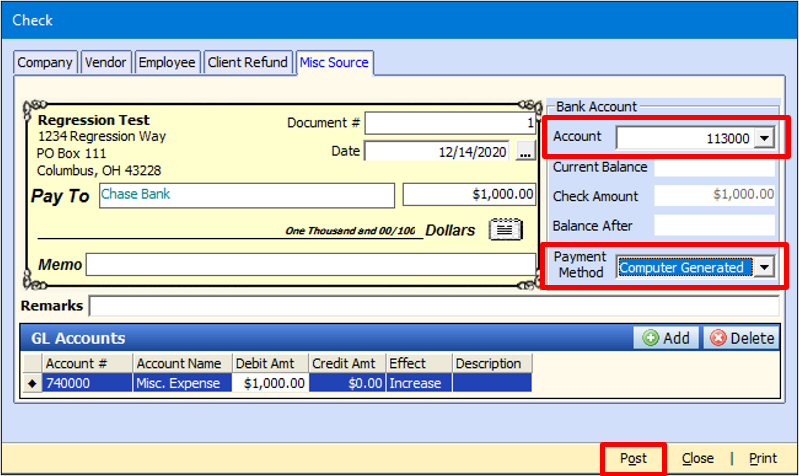Click the empty Description cell of row 740000

tap(492, 383)
